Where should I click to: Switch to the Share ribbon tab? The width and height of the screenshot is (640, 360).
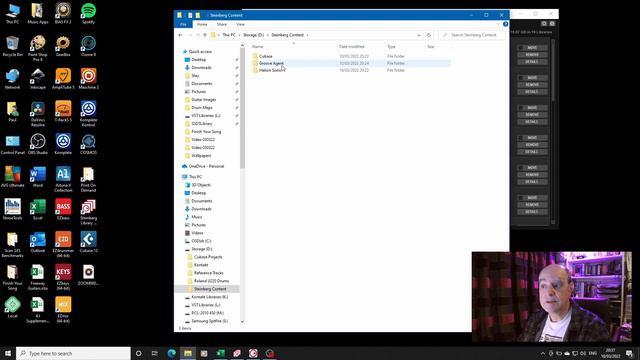(222, 24)
